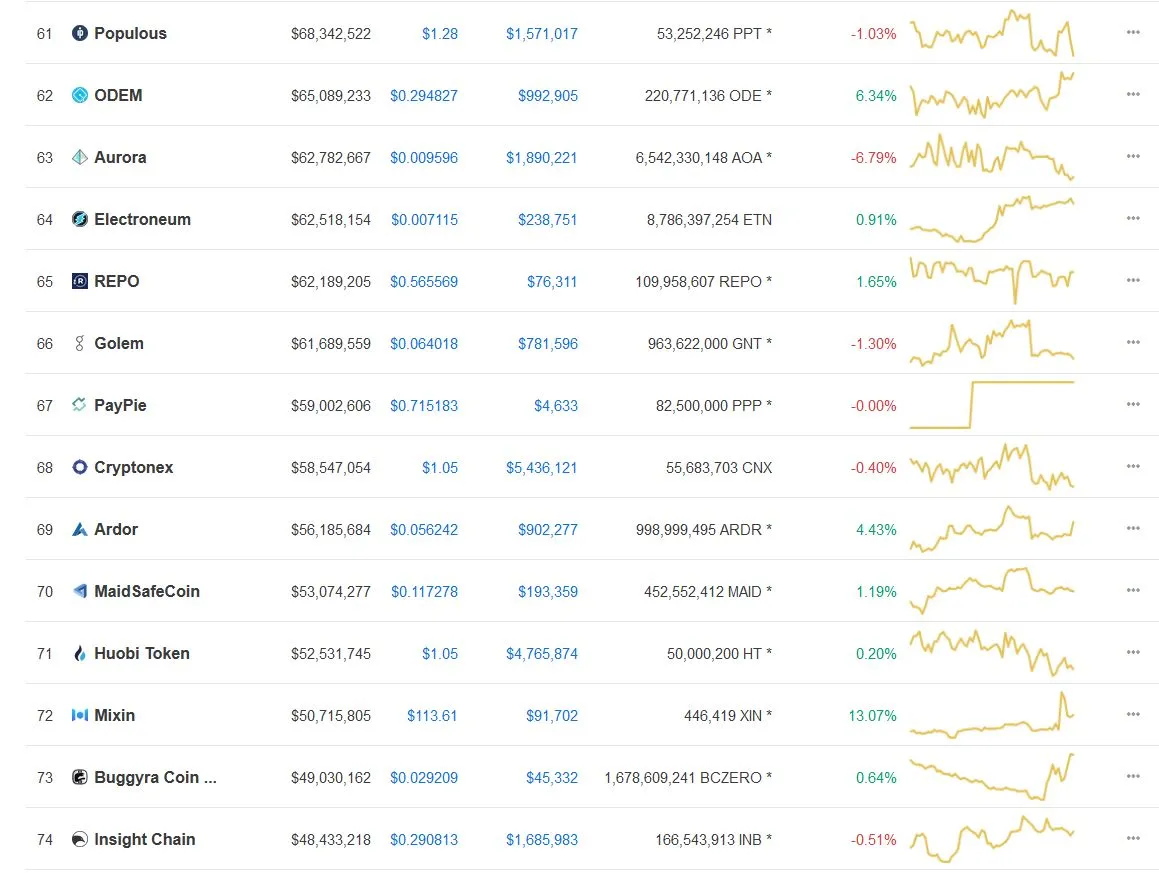This screenshot has width=1159, height=873.
Task: Open the more options menu for Insight Chain
Action: (1133, 839)
